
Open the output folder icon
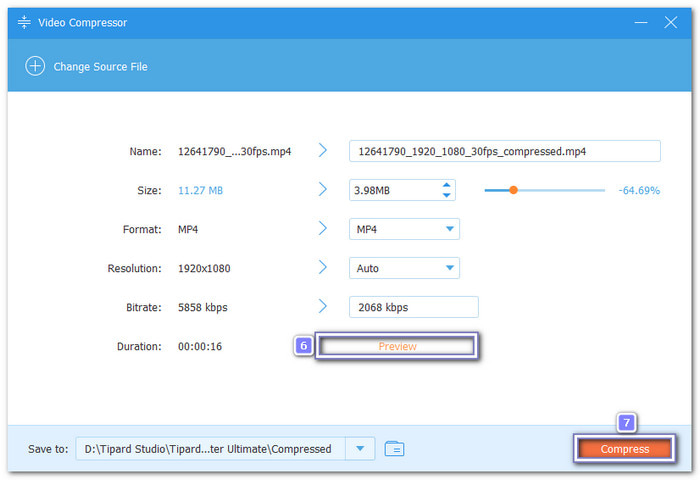(394, 448)
